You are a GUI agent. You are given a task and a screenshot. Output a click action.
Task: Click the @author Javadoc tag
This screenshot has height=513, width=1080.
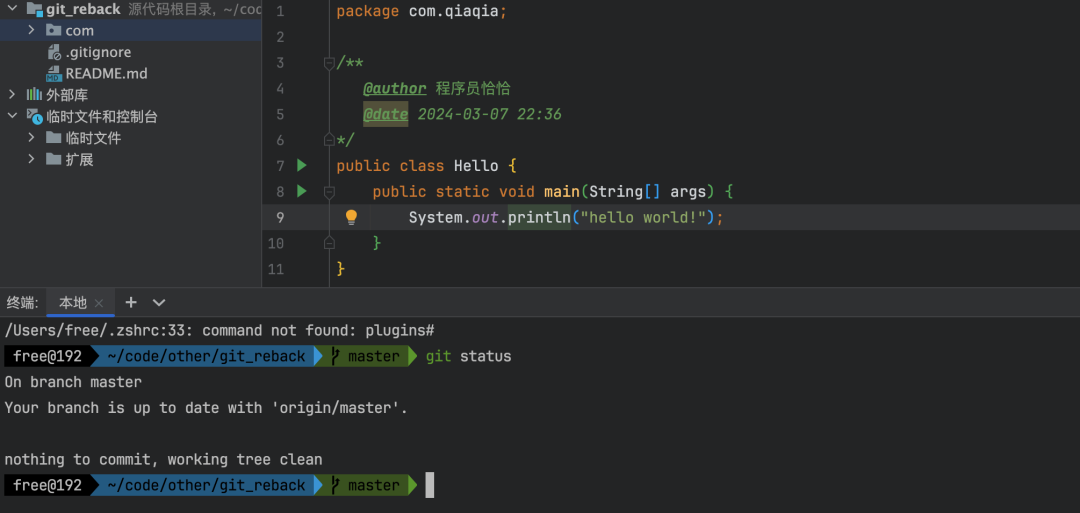coord(394,89)
